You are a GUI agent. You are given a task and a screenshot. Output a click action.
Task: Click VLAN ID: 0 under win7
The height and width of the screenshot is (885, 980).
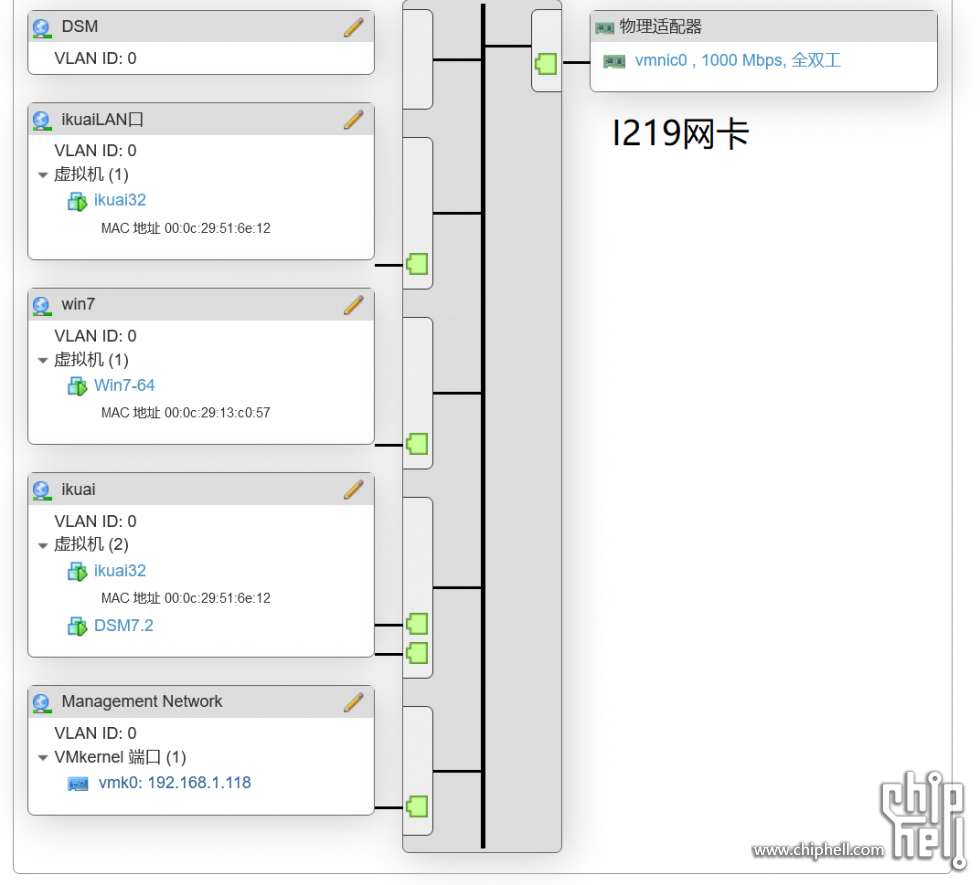[x=95, y=336]
